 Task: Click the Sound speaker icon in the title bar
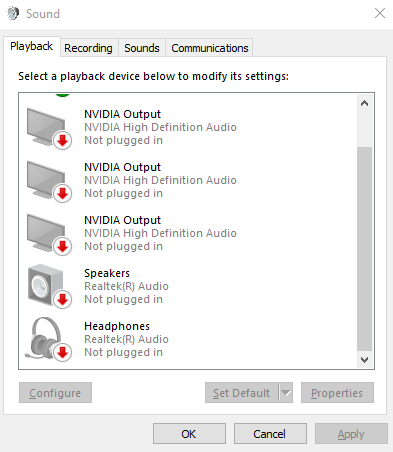(x=13, y=14)
